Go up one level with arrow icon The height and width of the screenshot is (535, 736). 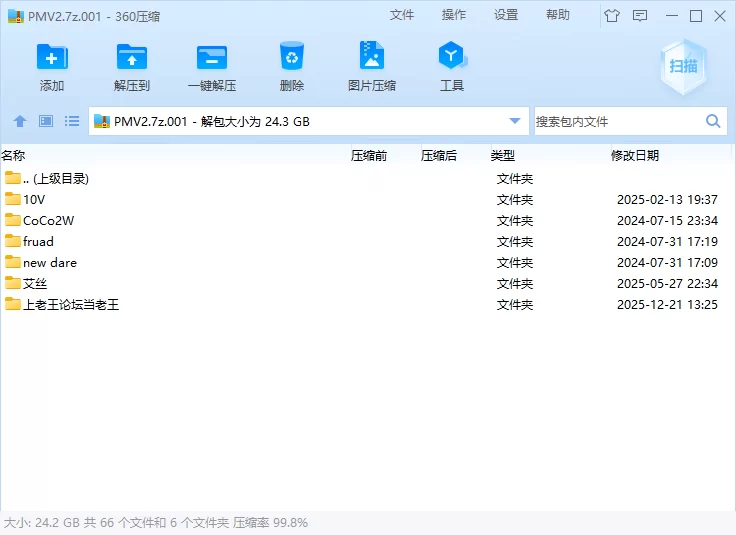[20, 121]
